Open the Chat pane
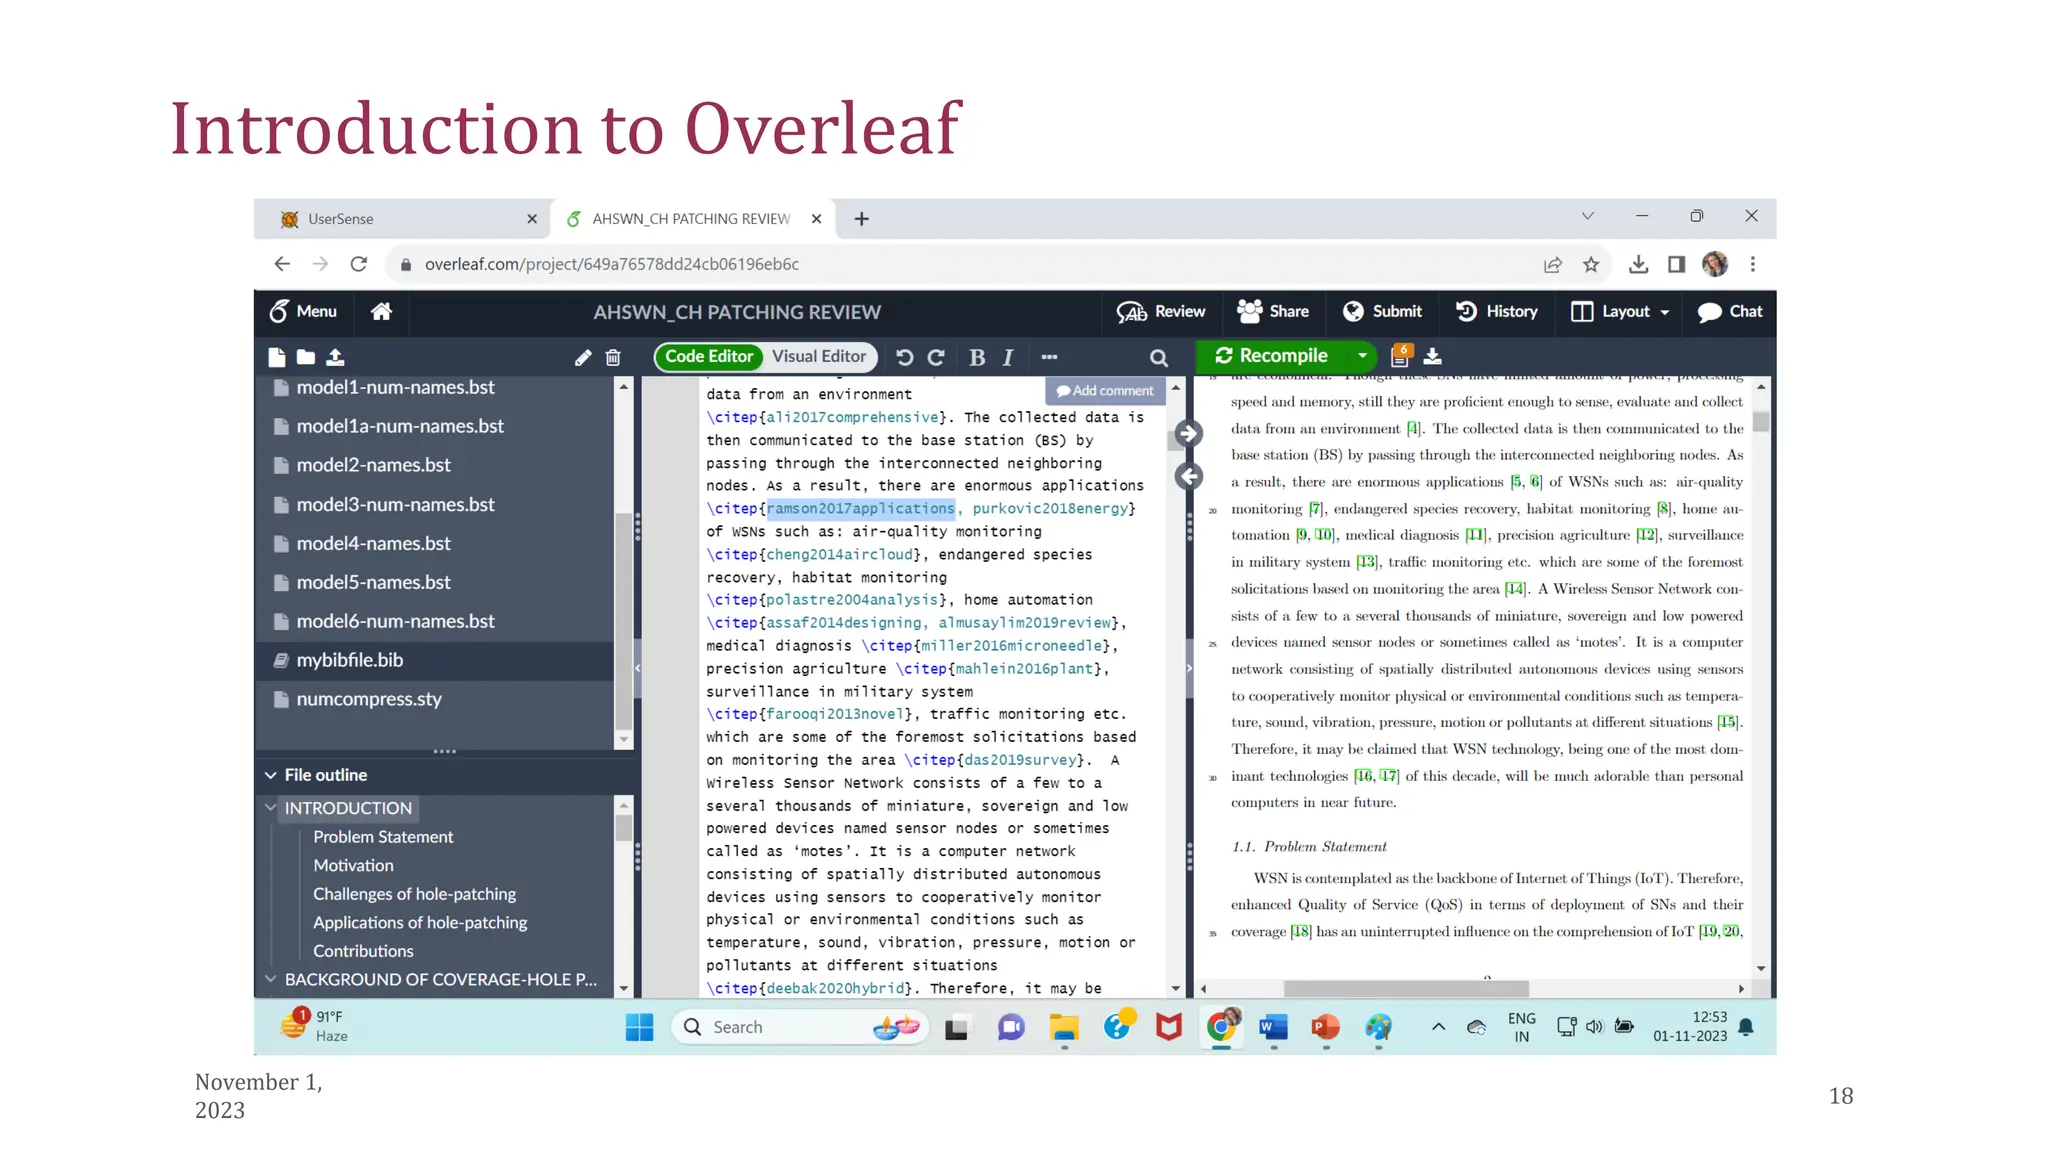Screen dimensions: 2048x1152 [1730, 311]
